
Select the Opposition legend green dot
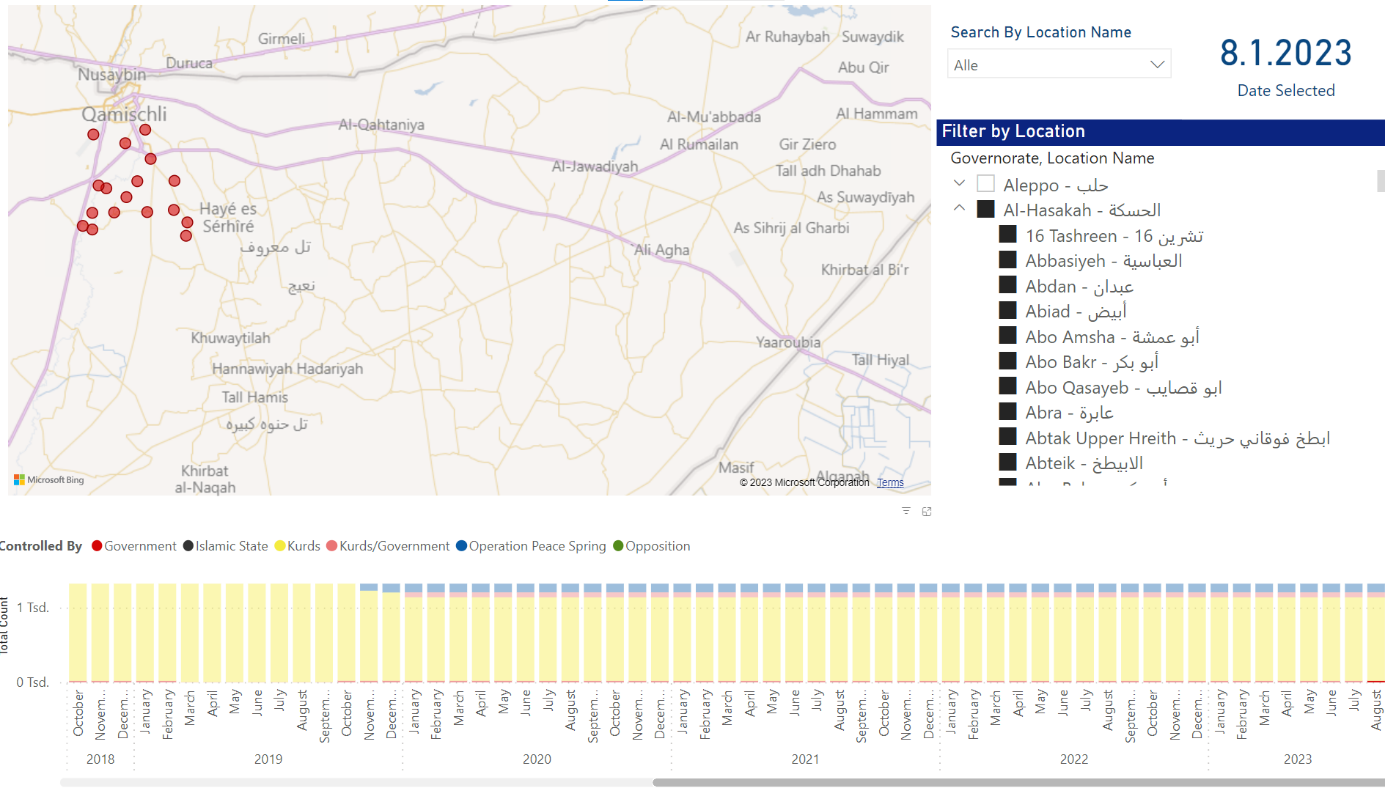click(618, 546)
